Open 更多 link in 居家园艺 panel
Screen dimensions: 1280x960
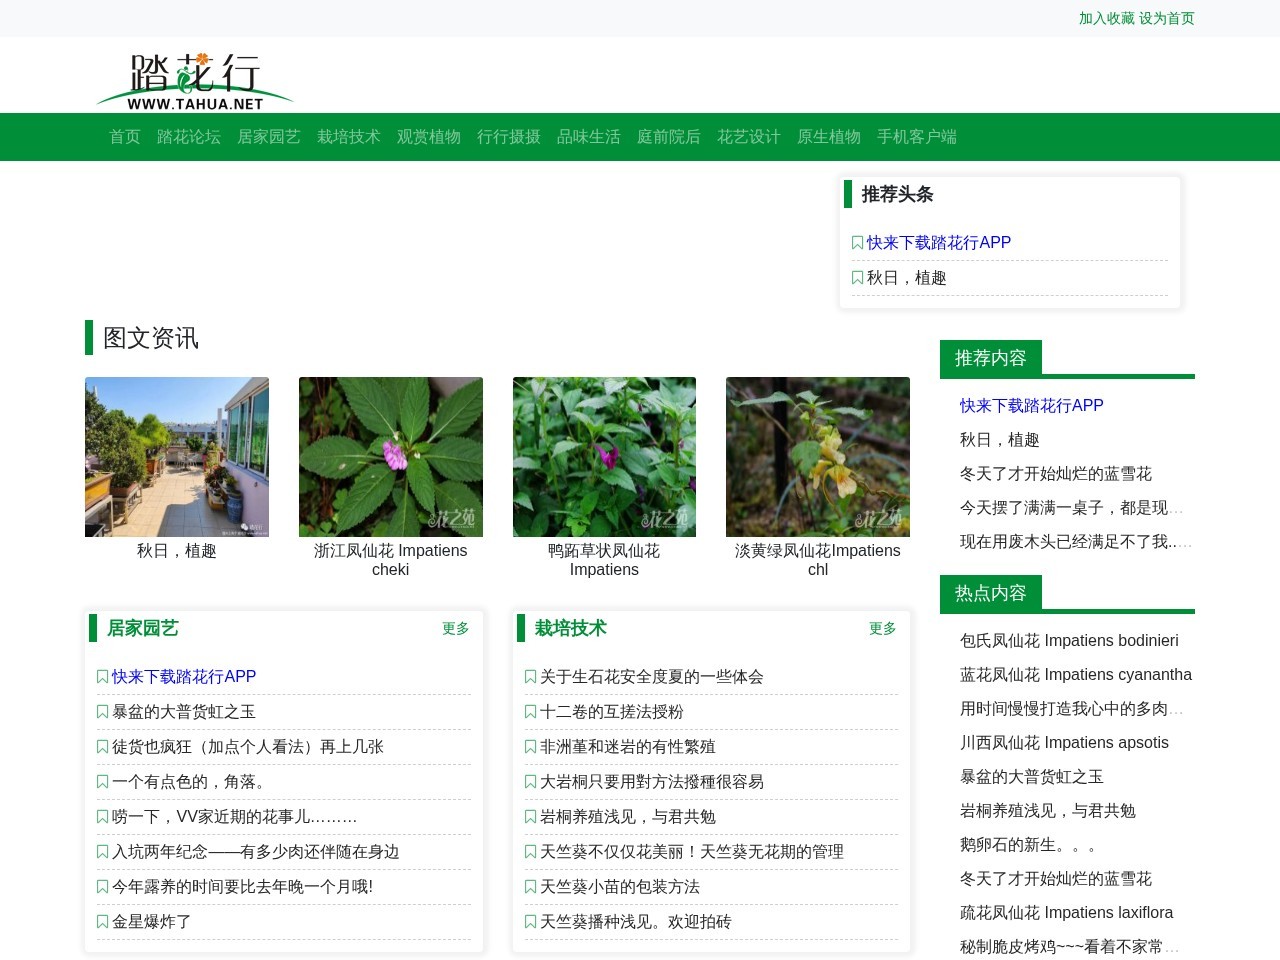pyautogui.click(x=455, y=630)
